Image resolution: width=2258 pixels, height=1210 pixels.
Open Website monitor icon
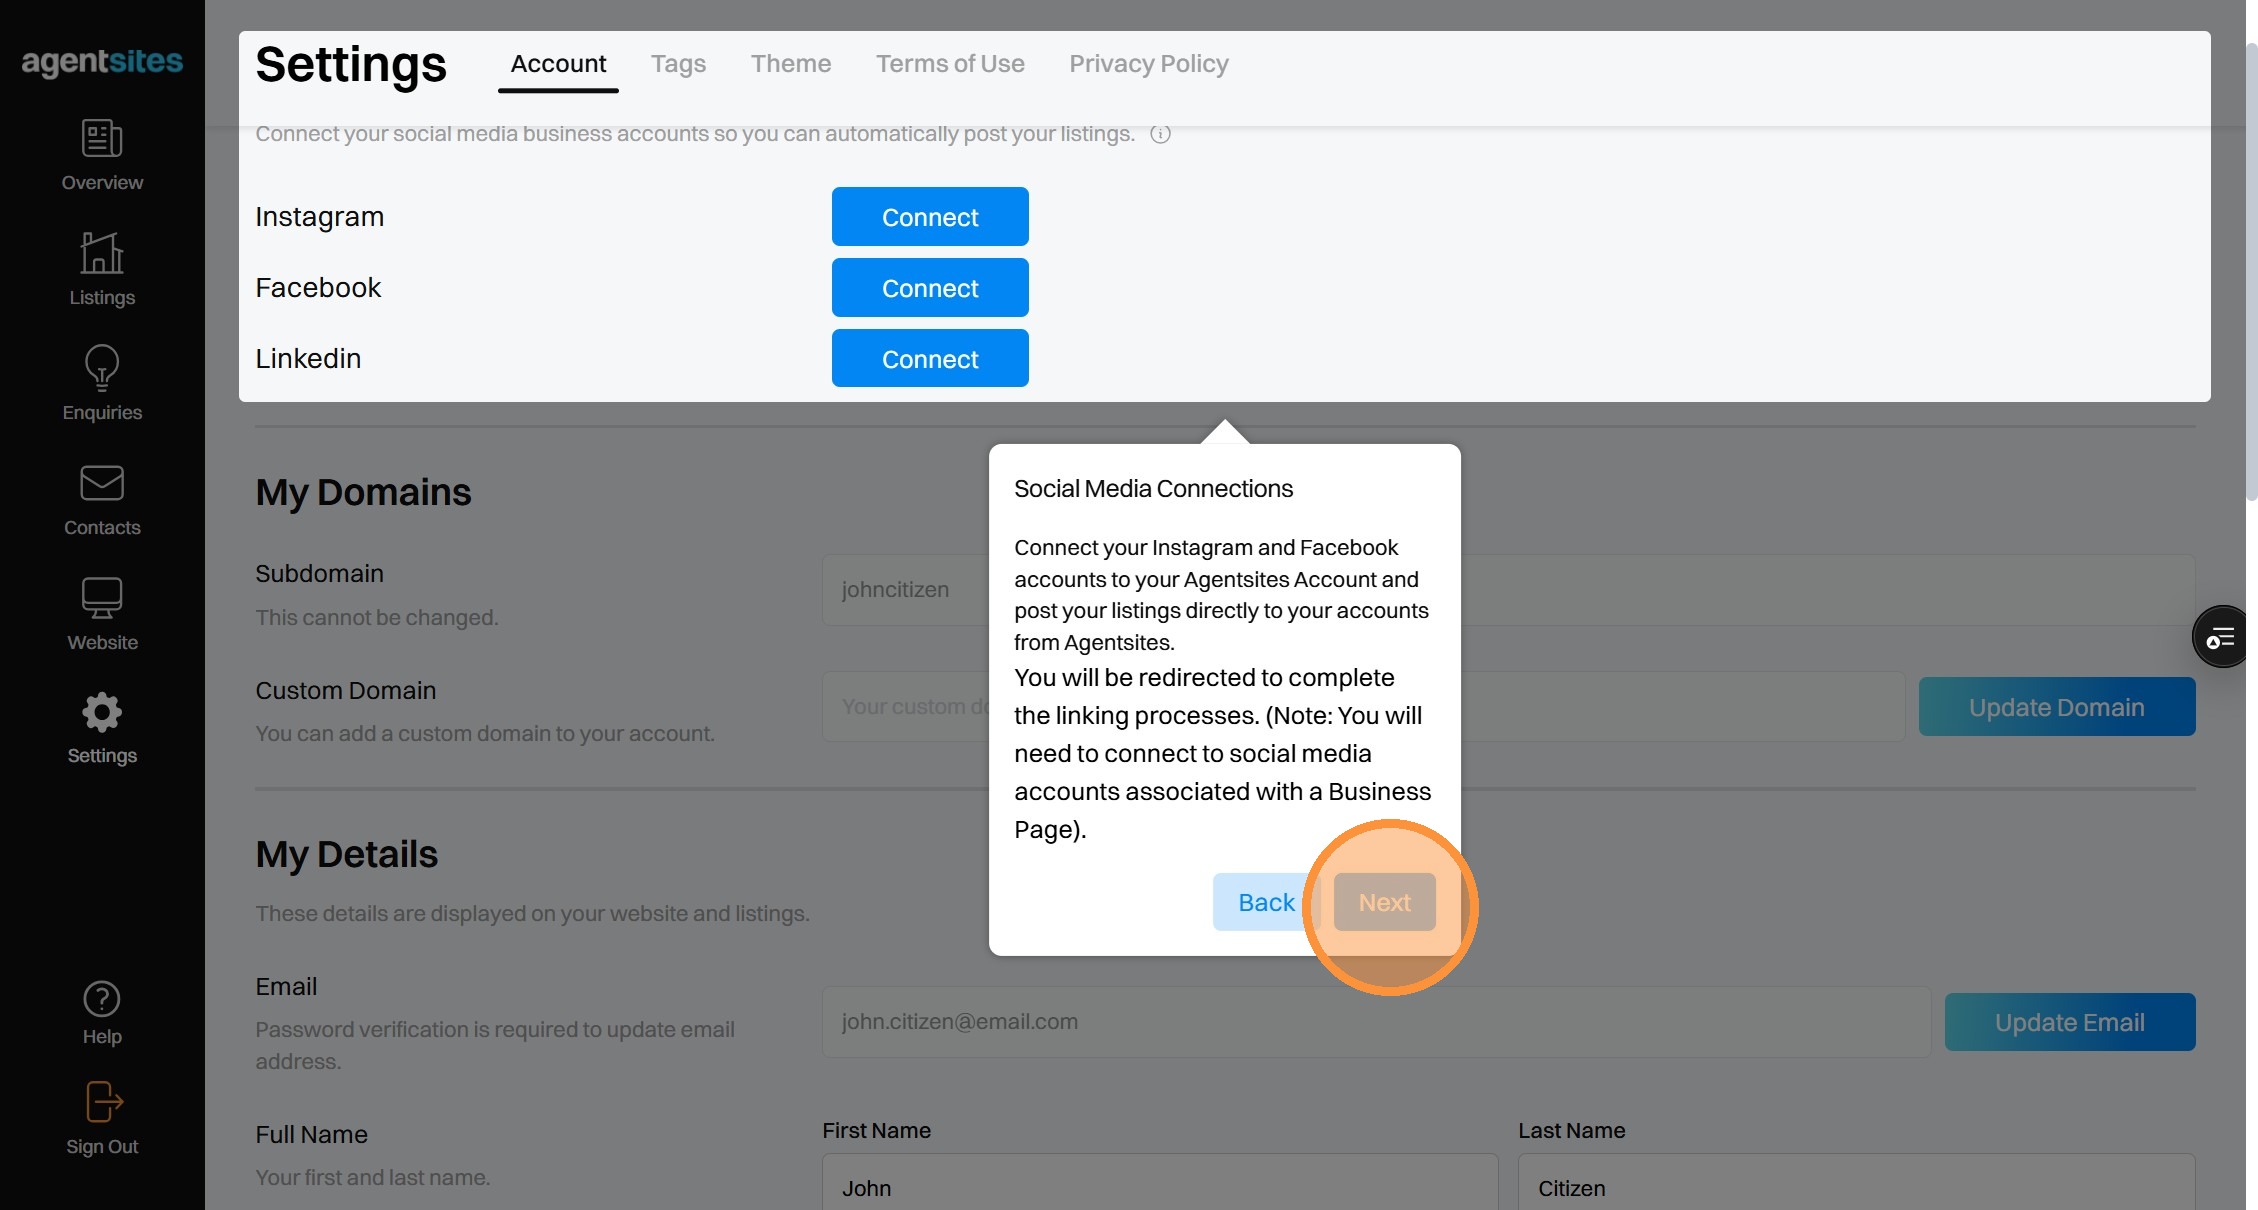tap(102, 599)
